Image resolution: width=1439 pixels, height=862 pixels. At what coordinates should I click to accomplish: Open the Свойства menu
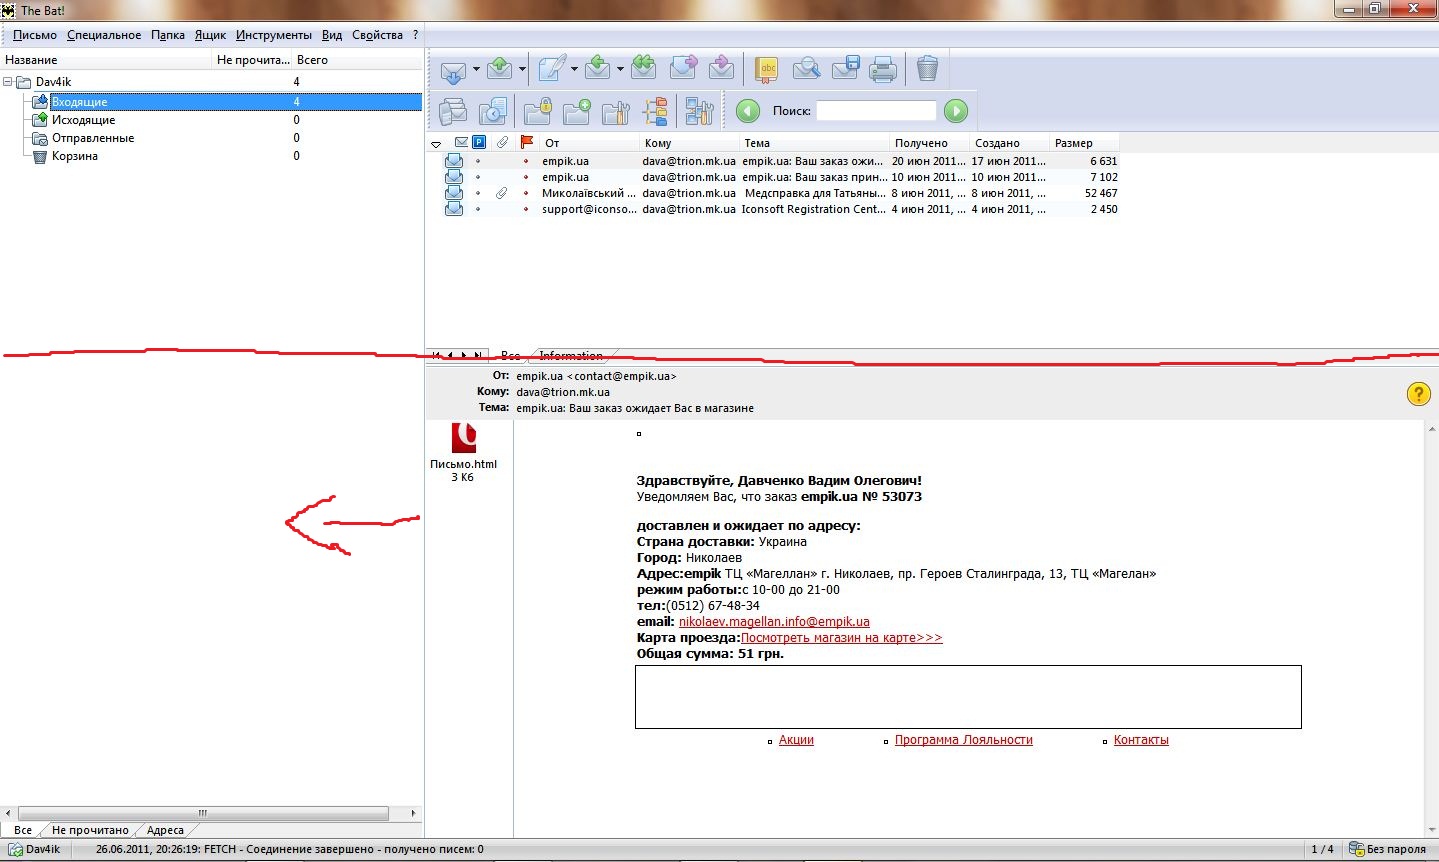pos(377,35)
